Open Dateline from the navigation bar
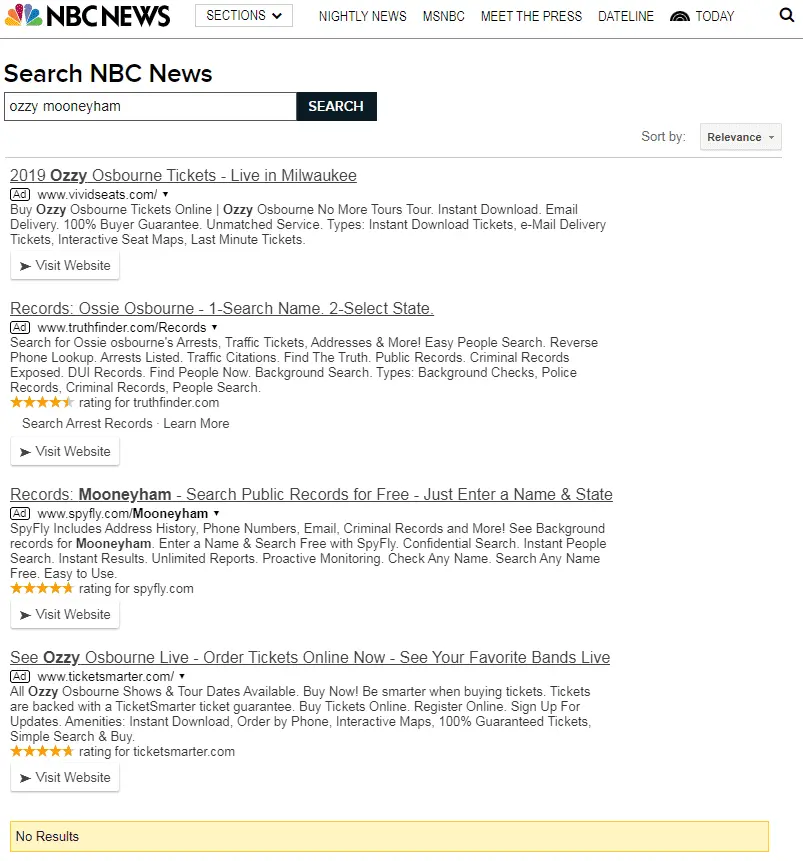This screenshot has width=803, height=861. 626,16
